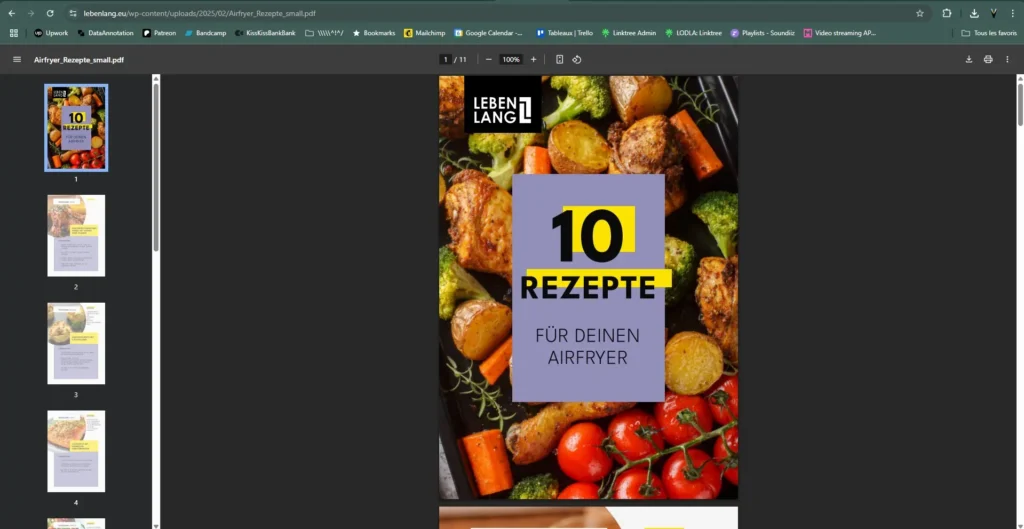Click the thumbnail sidebar scrollbar

pyautogui.click(x=156, y=167)
